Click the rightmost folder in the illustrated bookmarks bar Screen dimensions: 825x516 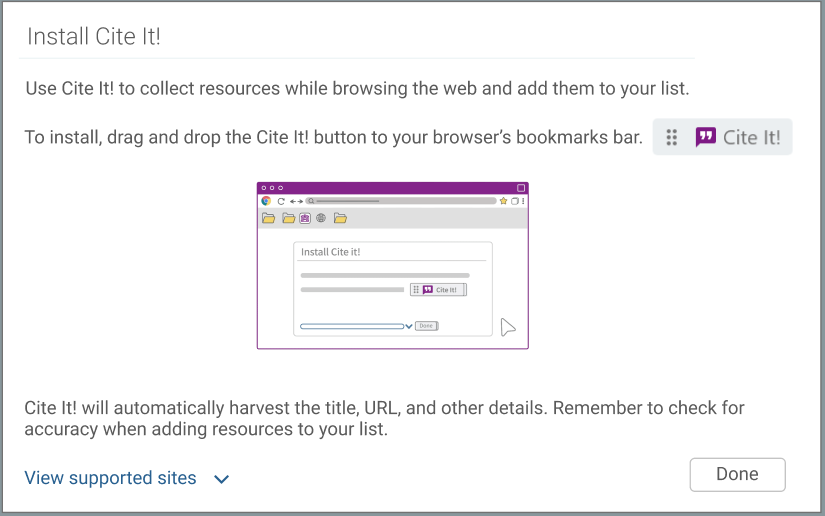coord(340,218)
